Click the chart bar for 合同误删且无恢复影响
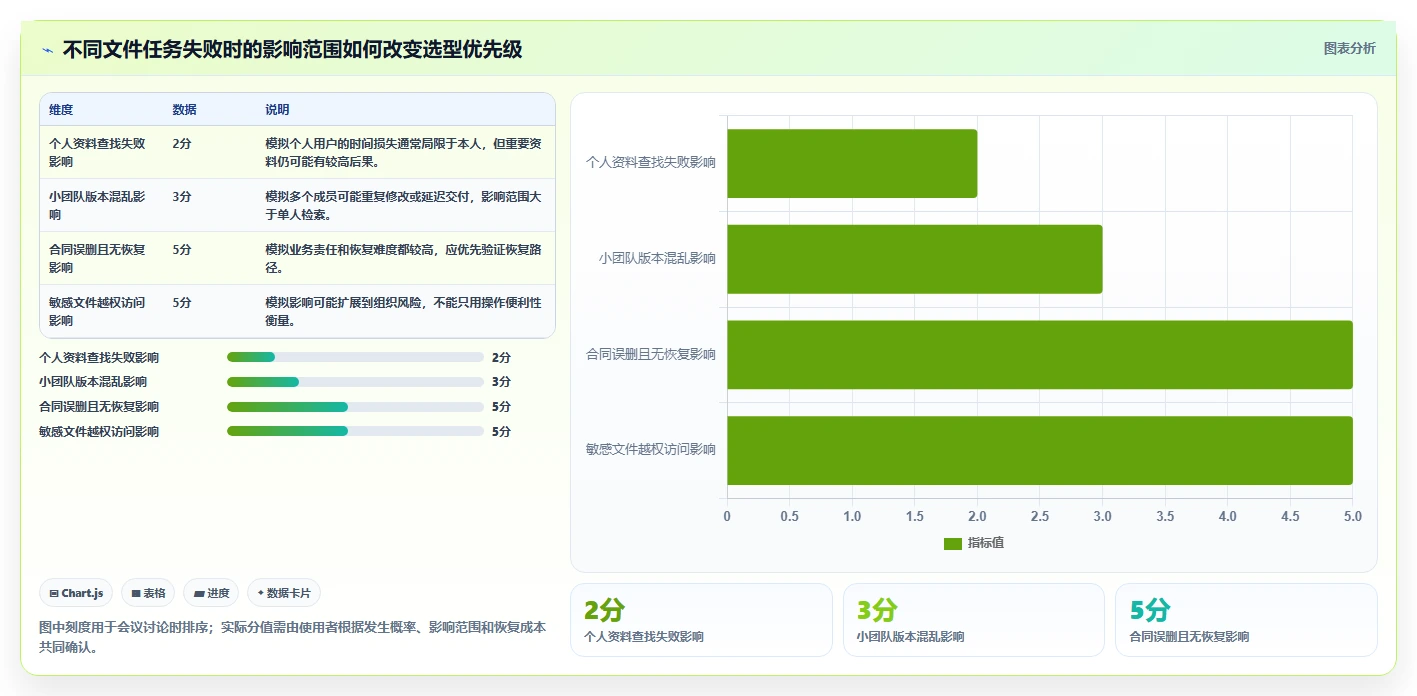This screenshot has width=1417, height=696. tap(1040, 354)
